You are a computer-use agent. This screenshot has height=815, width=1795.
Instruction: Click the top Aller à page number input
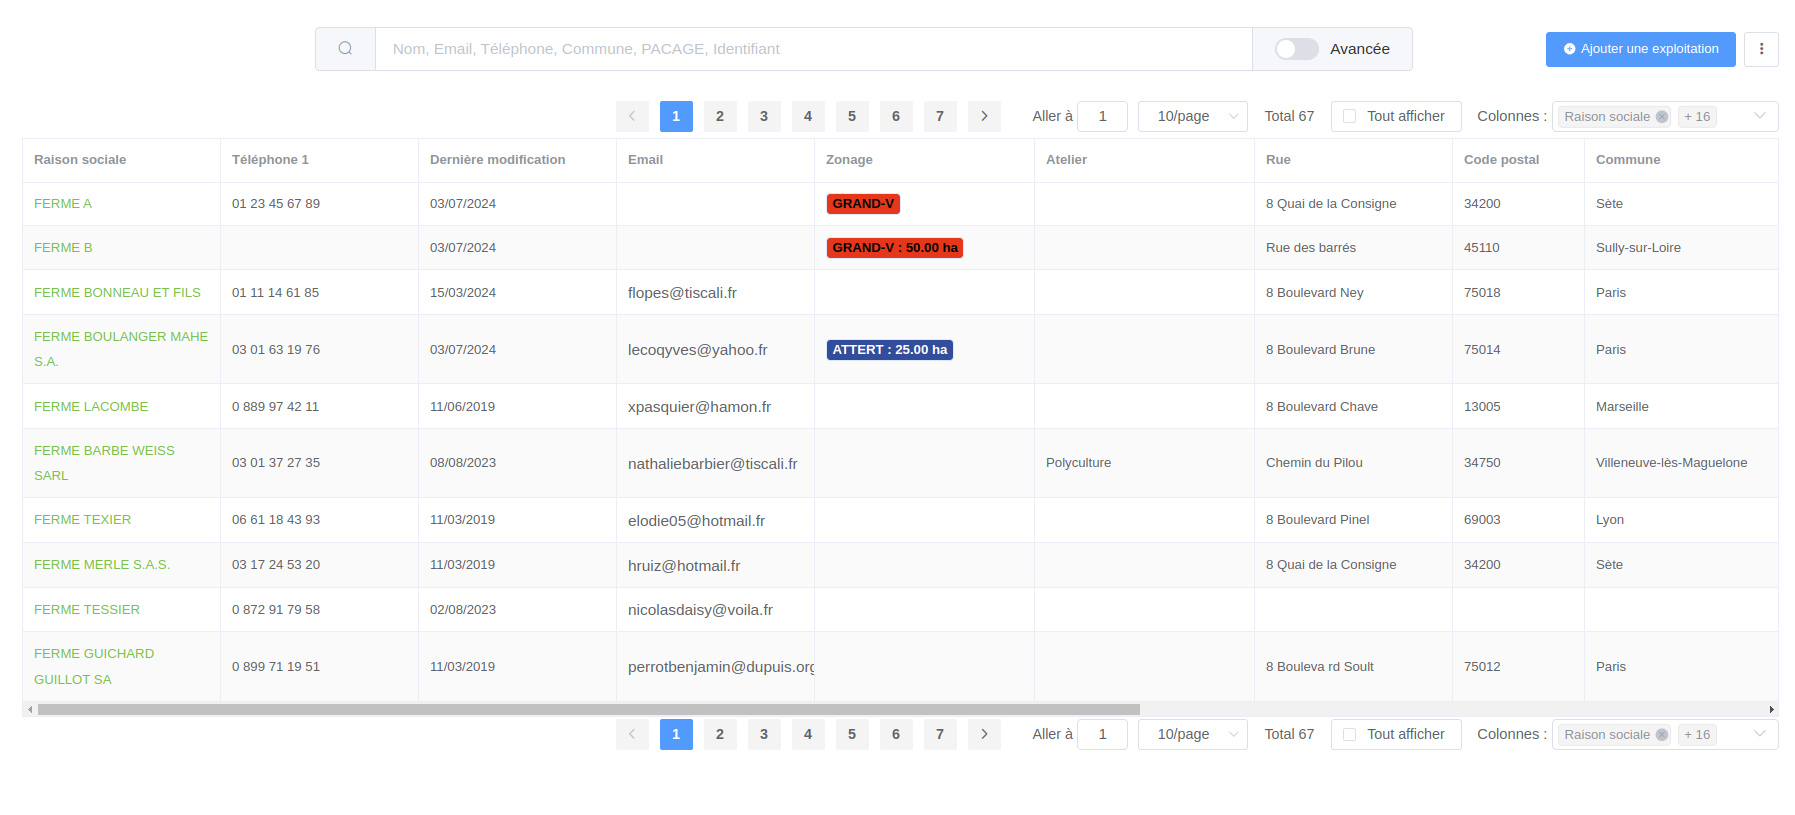point(1102,116)
